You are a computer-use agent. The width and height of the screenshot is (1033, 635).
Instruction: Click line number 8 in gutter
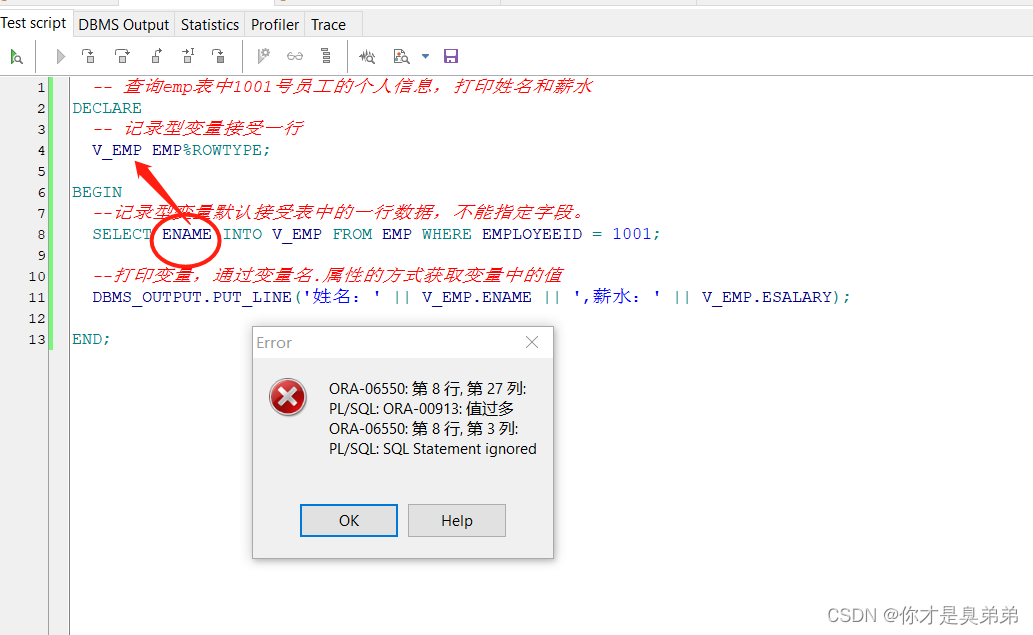coord(41,234)
